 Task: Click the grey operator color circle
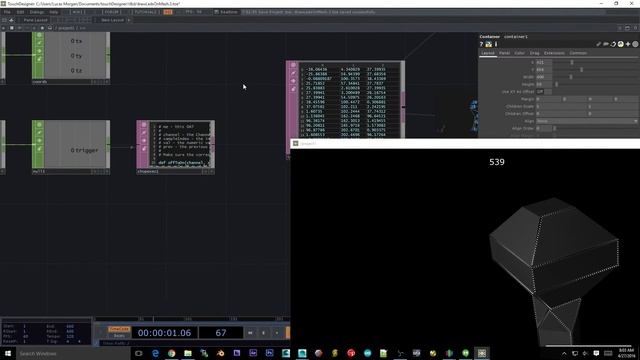635,44
